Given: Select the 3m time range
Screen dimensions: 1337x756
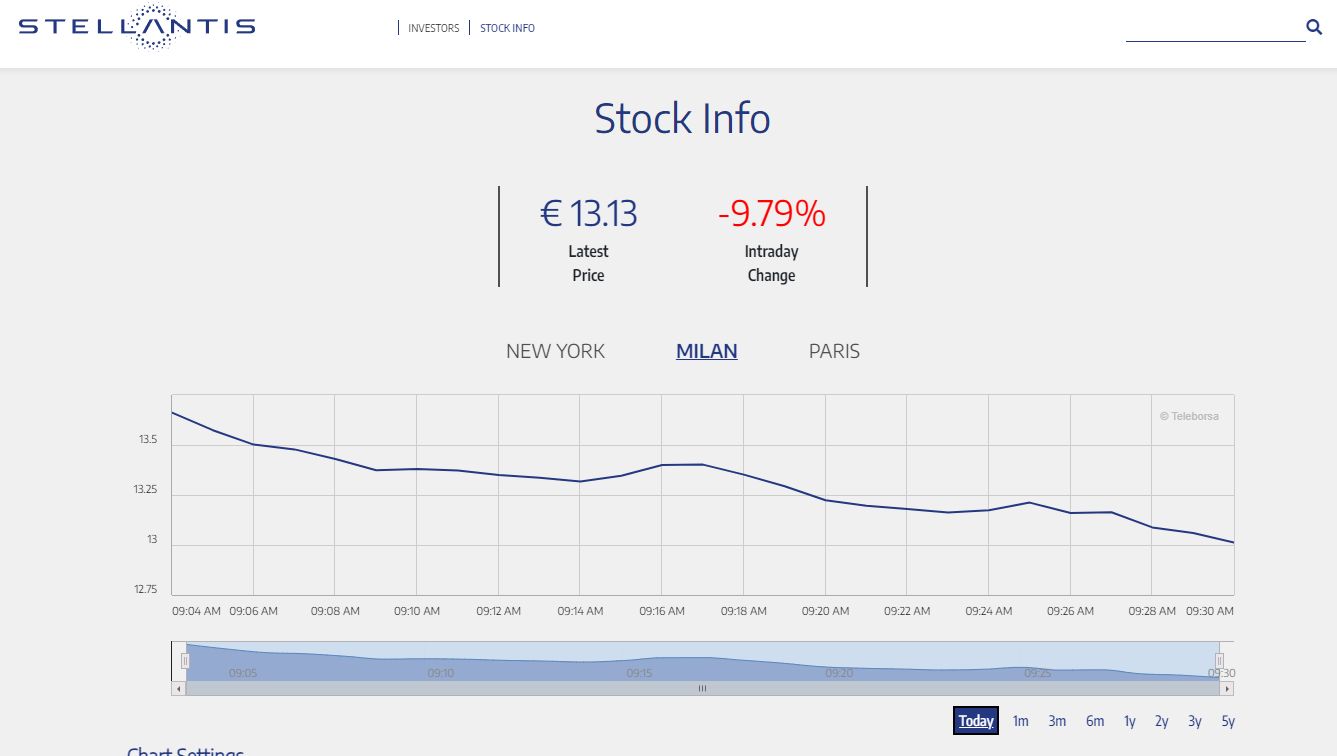Looking at the screenshot, I should click(x=1057, y=721).
